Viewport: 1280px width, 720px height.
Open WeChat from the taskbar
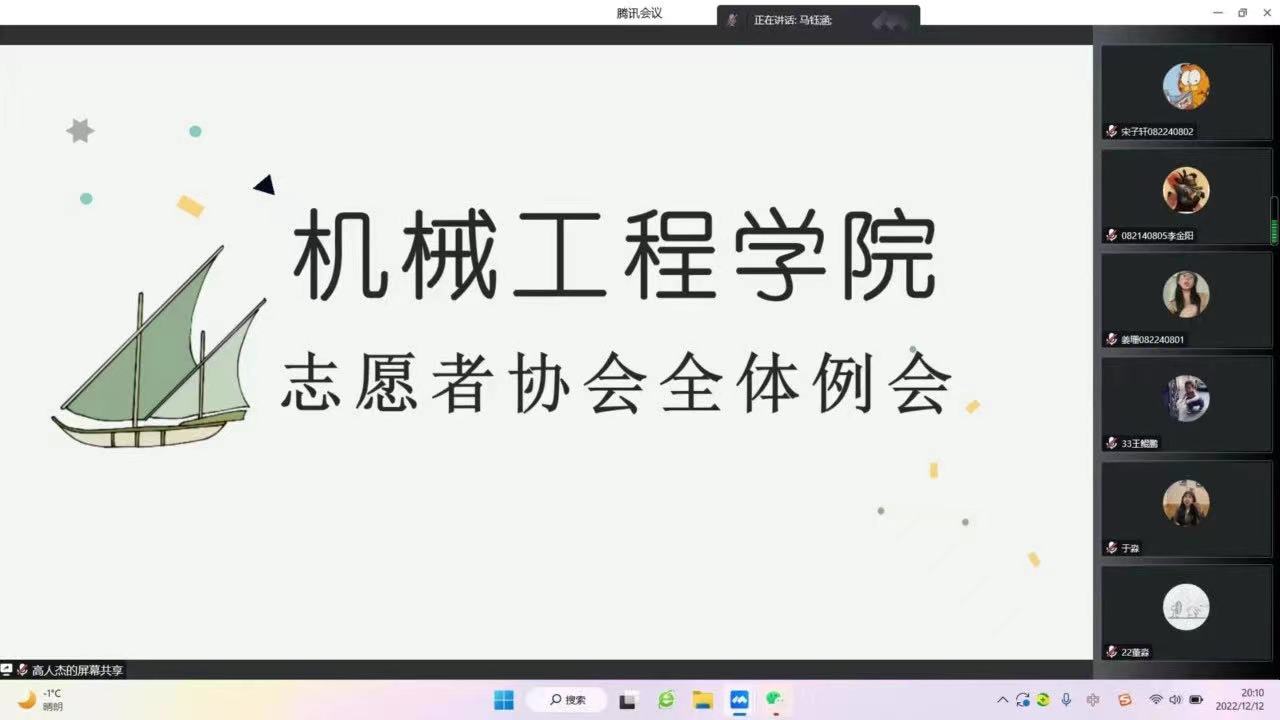[x=774, y=700]
